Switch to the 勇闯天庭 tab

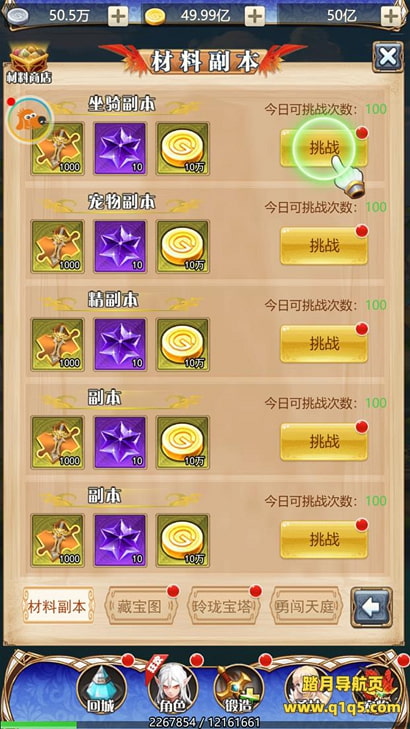point(306,606)
